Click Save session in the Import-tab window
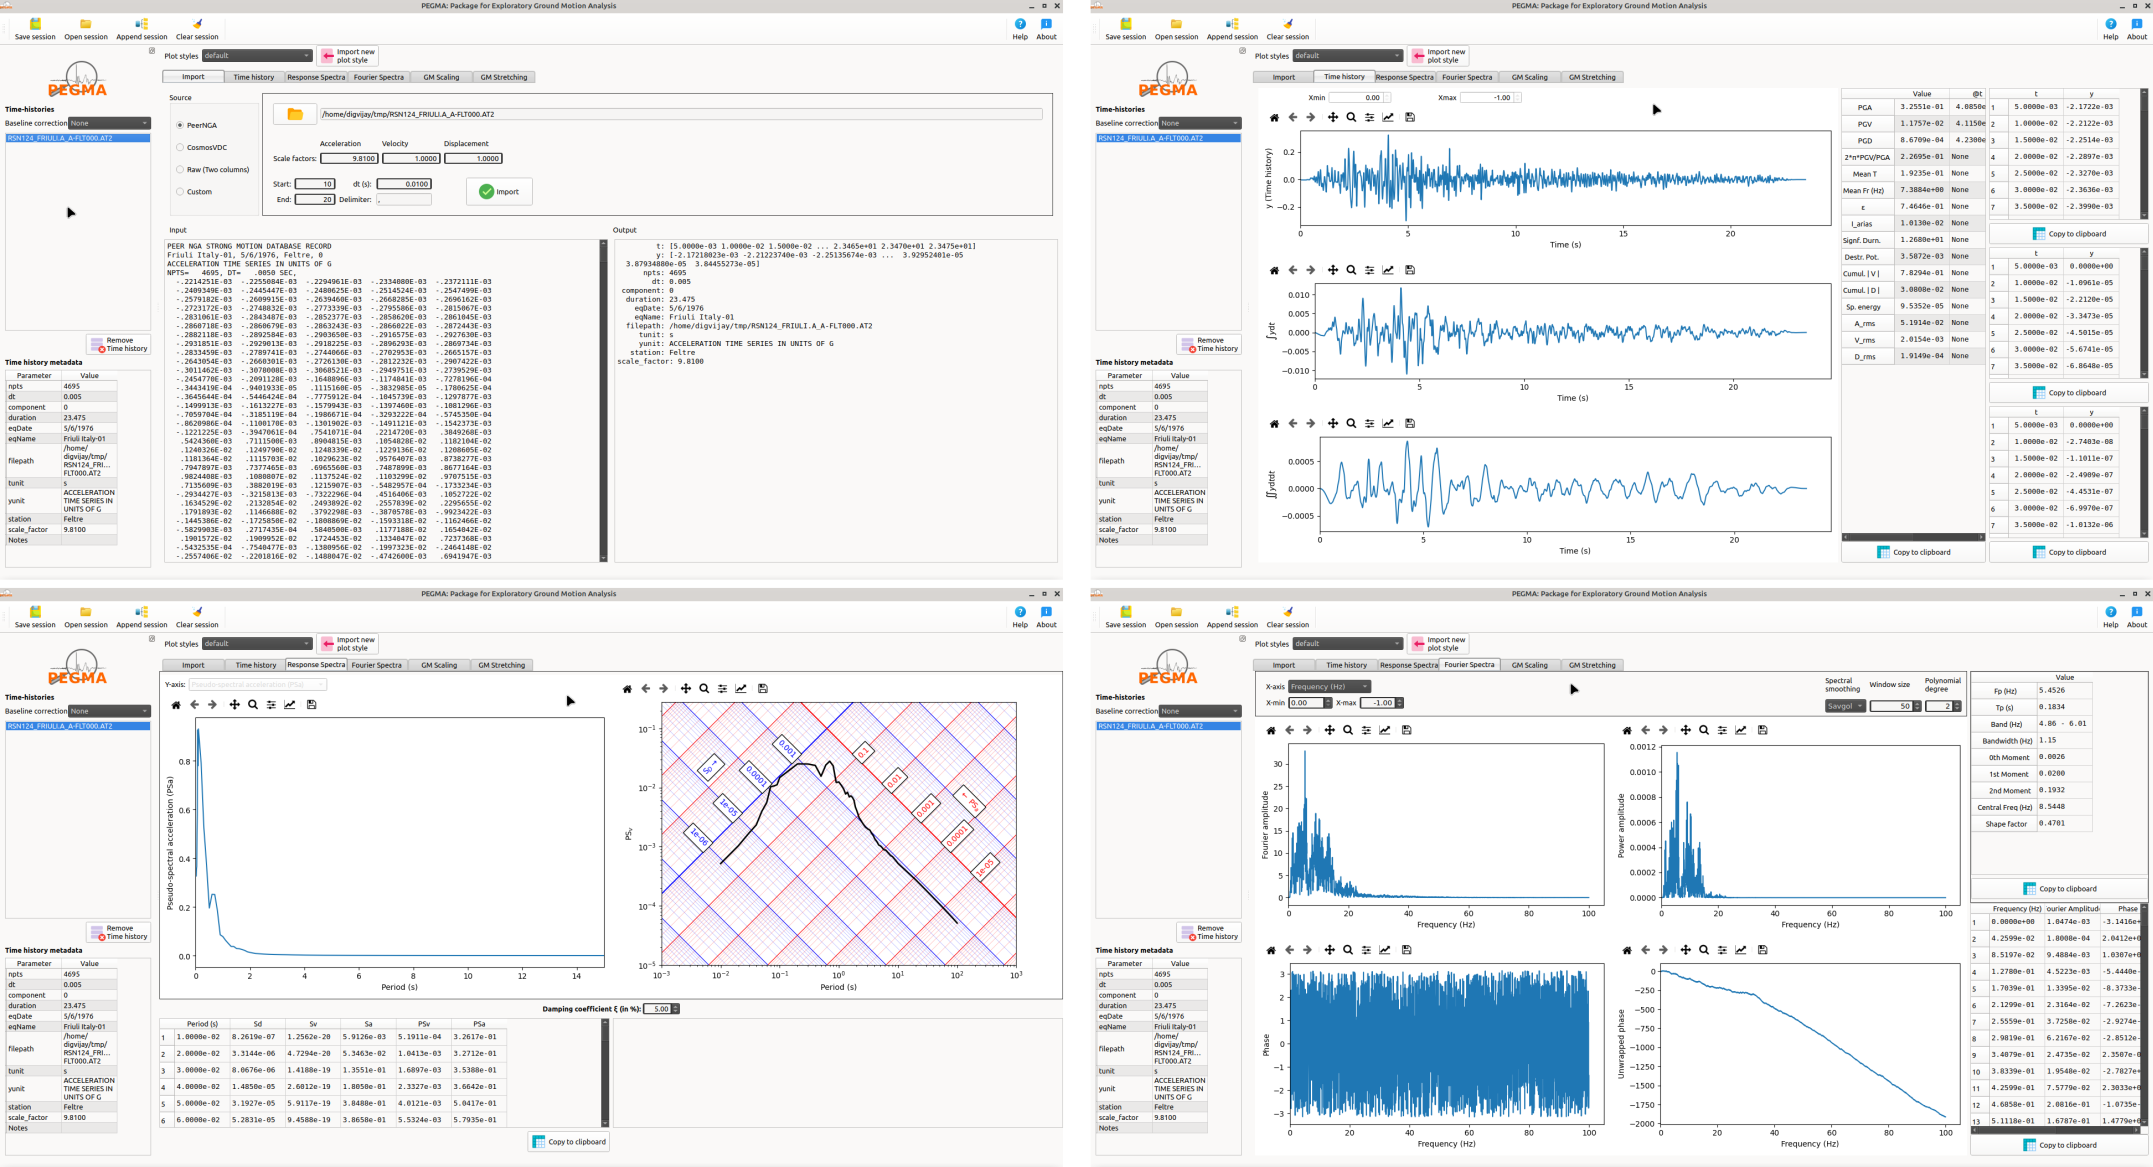 pos(35,28)
